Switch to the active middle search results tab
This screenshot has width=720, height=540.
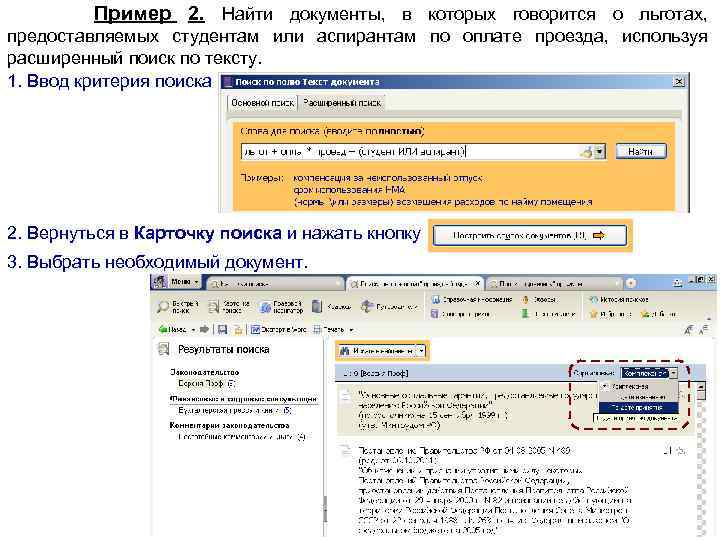[x=415, y=284]
